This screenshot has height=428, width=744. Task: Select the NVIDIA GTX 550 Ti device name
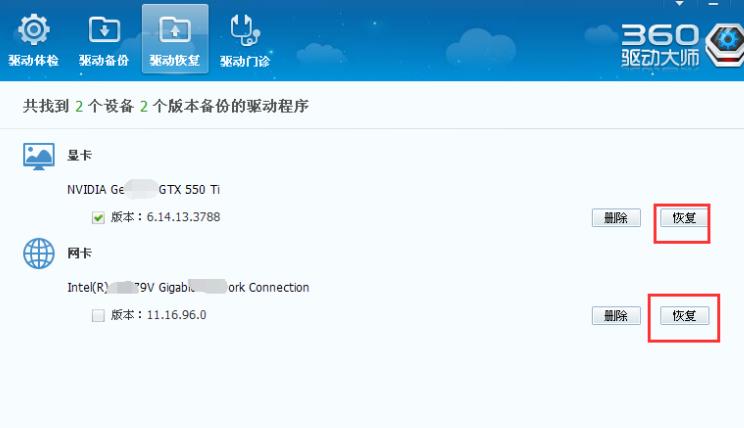point(143,189)
